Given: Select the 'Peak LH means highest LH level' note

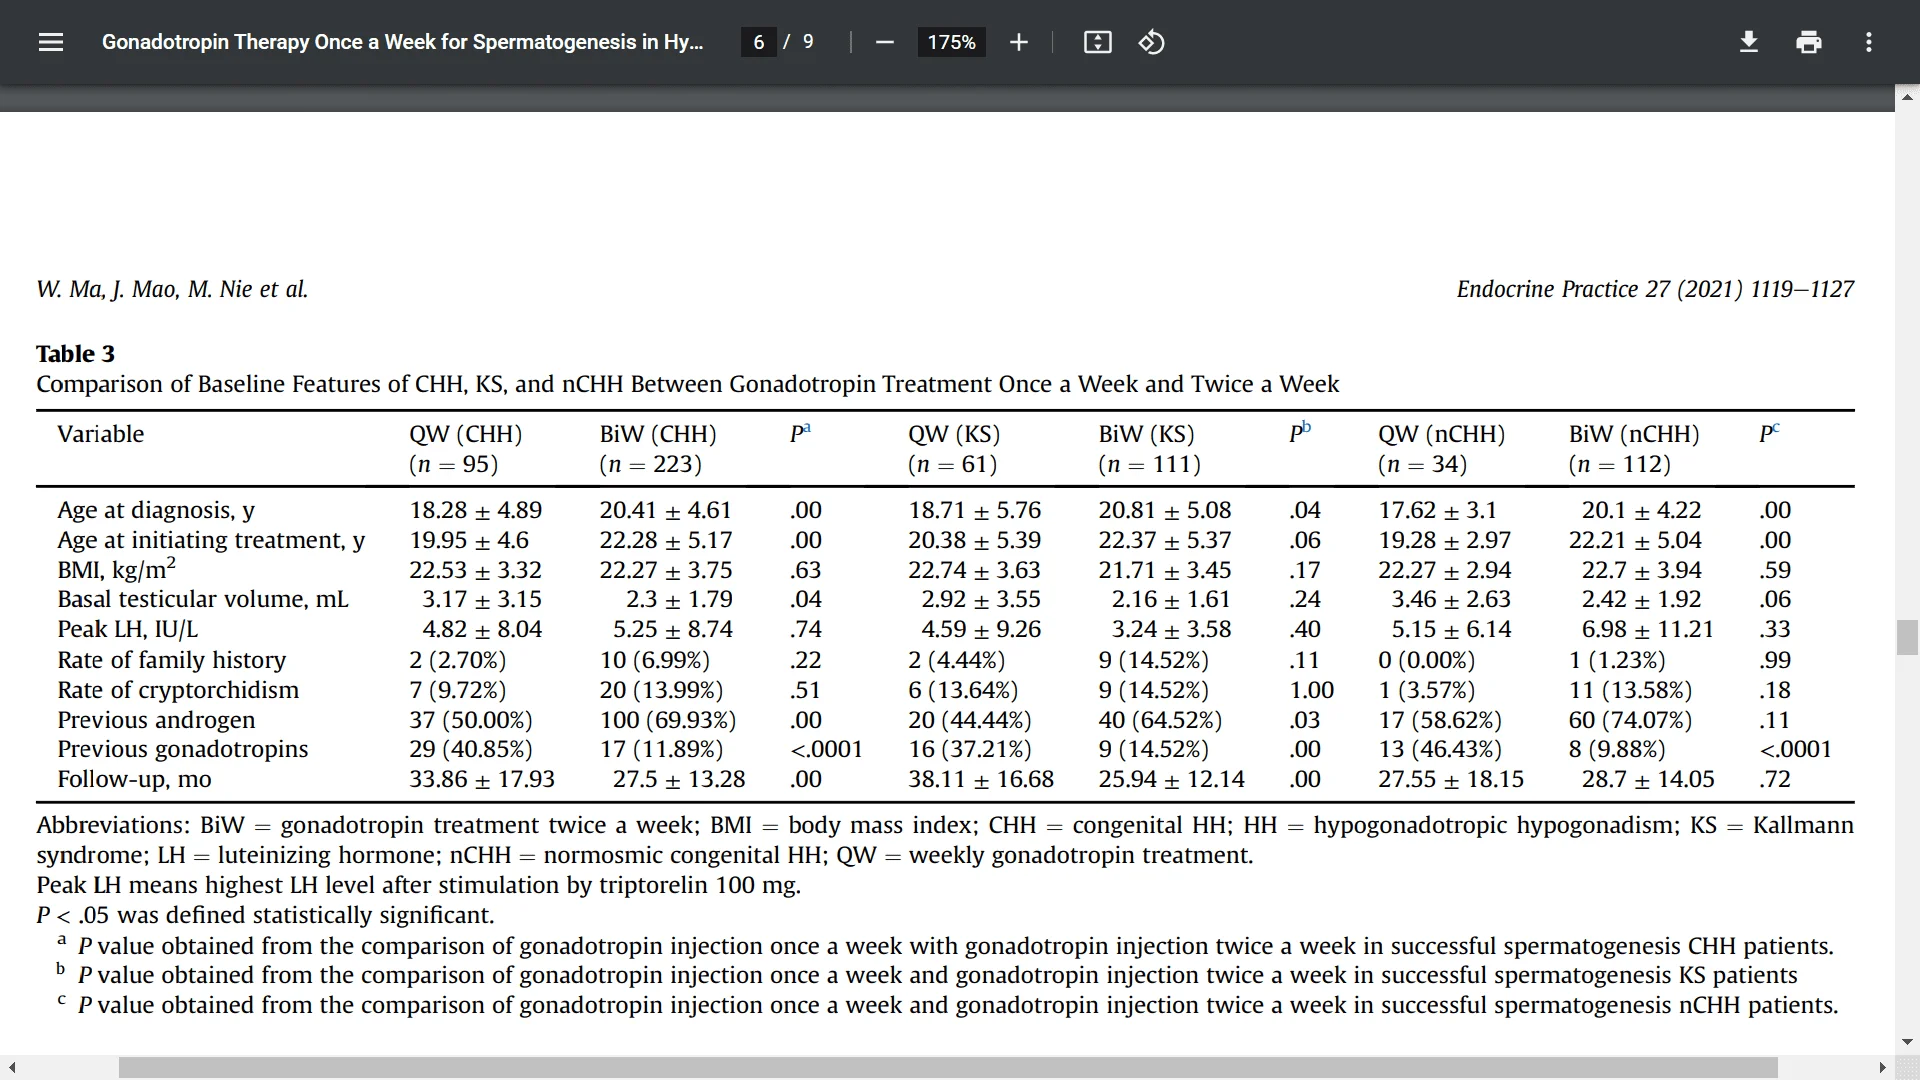Looking at the screenshot, I should 418,885.
